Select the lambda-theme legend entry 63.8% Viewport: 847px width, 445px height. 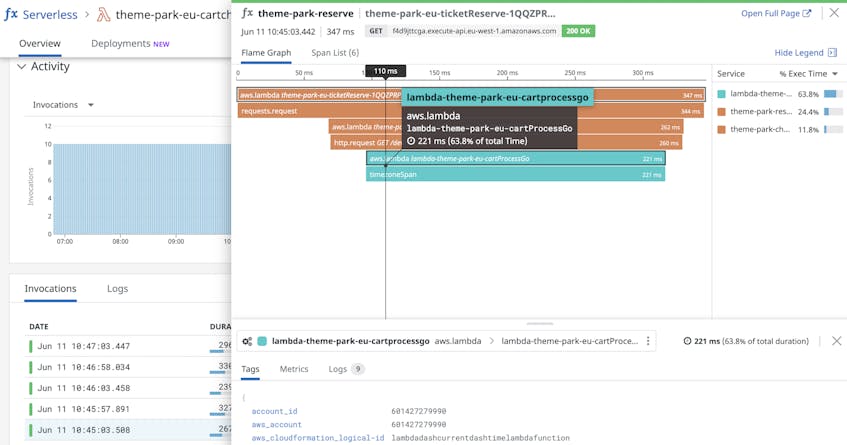point(779,94)
